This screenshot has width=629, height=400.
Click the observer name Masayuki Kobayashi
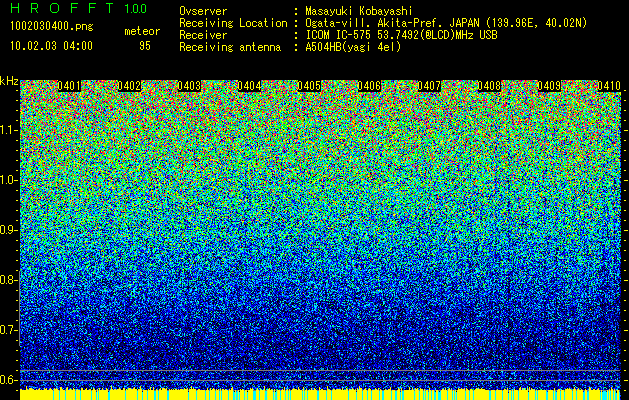pos(359,11)
